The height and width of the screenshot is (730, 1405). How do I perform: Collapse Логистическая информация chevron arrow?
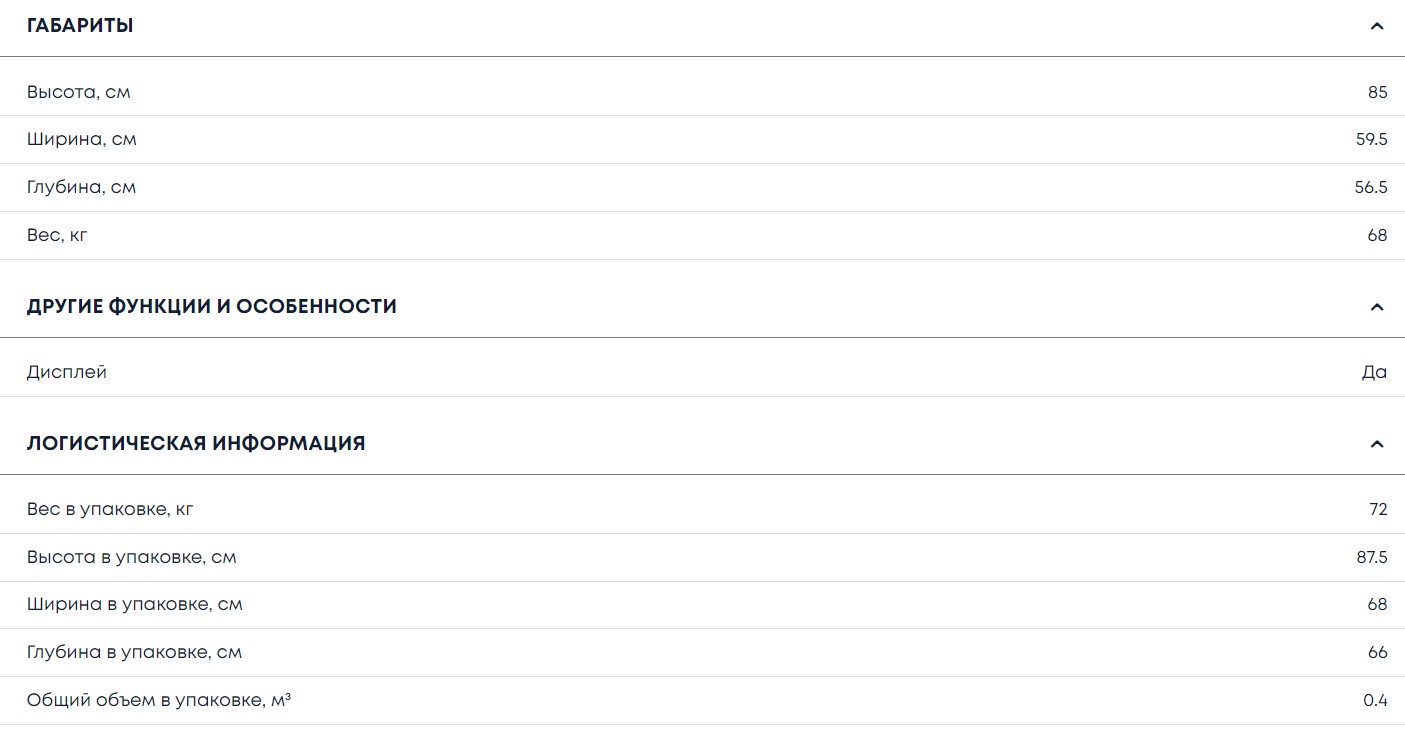pos(1377,444)
